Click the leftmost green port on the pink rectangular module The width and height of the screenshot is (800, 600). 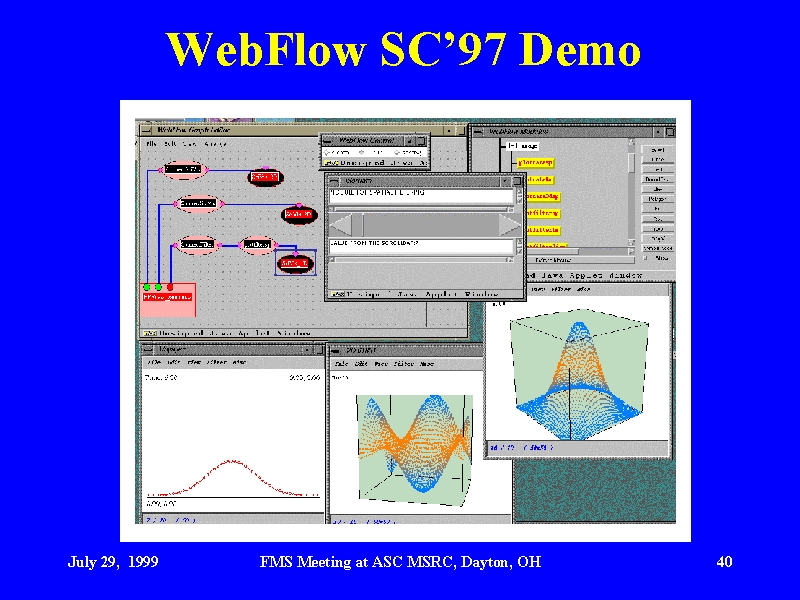(x=147, y=287)
